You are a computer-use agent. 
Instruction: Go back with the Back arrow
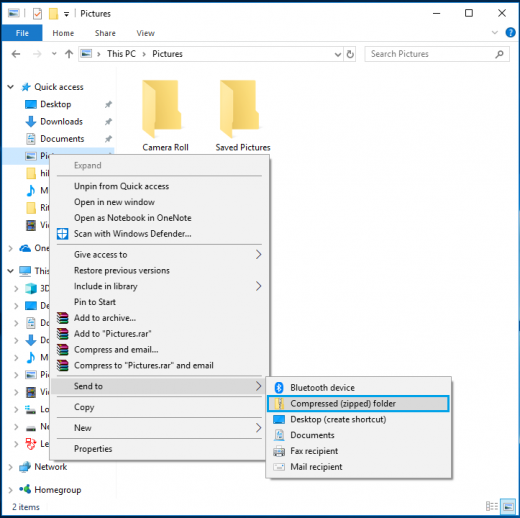[16, 54]
